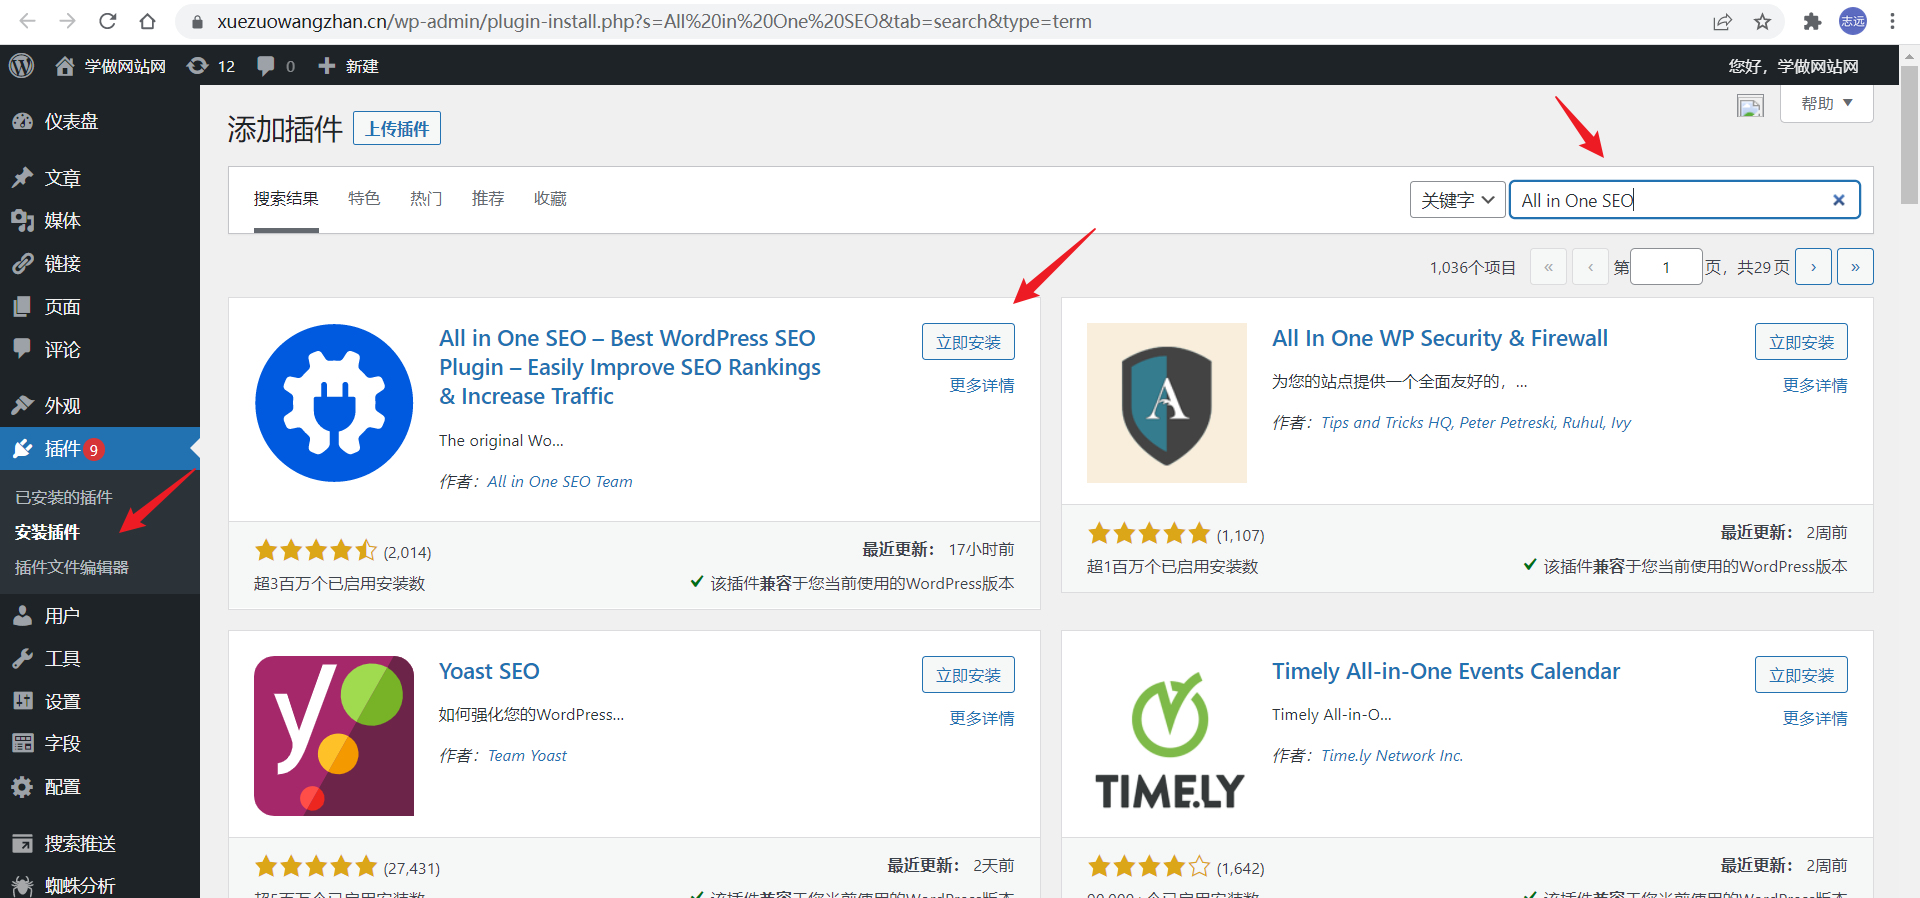Open 仪表盘 dashboard menu
This screenshot has height=898, width=1920.
point(100,122)
